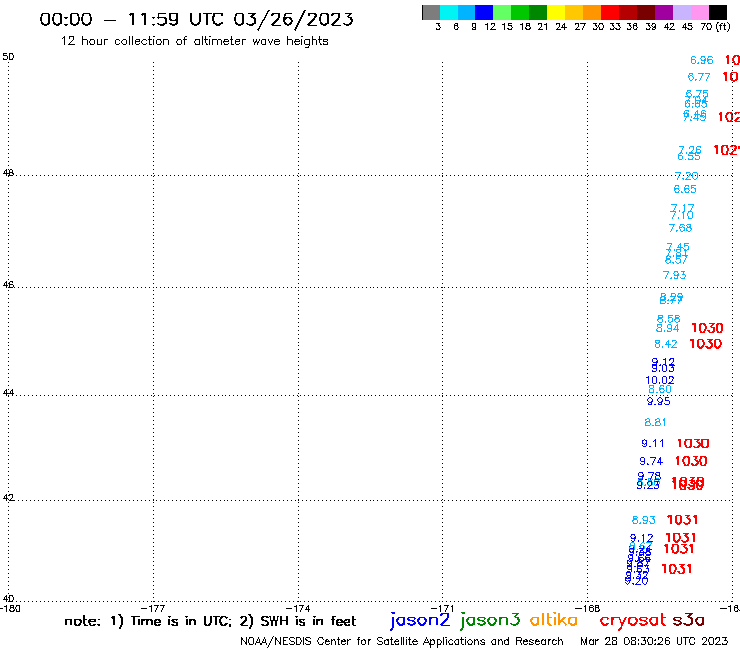Click the wave height value 8.42

(x=666, y=344)
